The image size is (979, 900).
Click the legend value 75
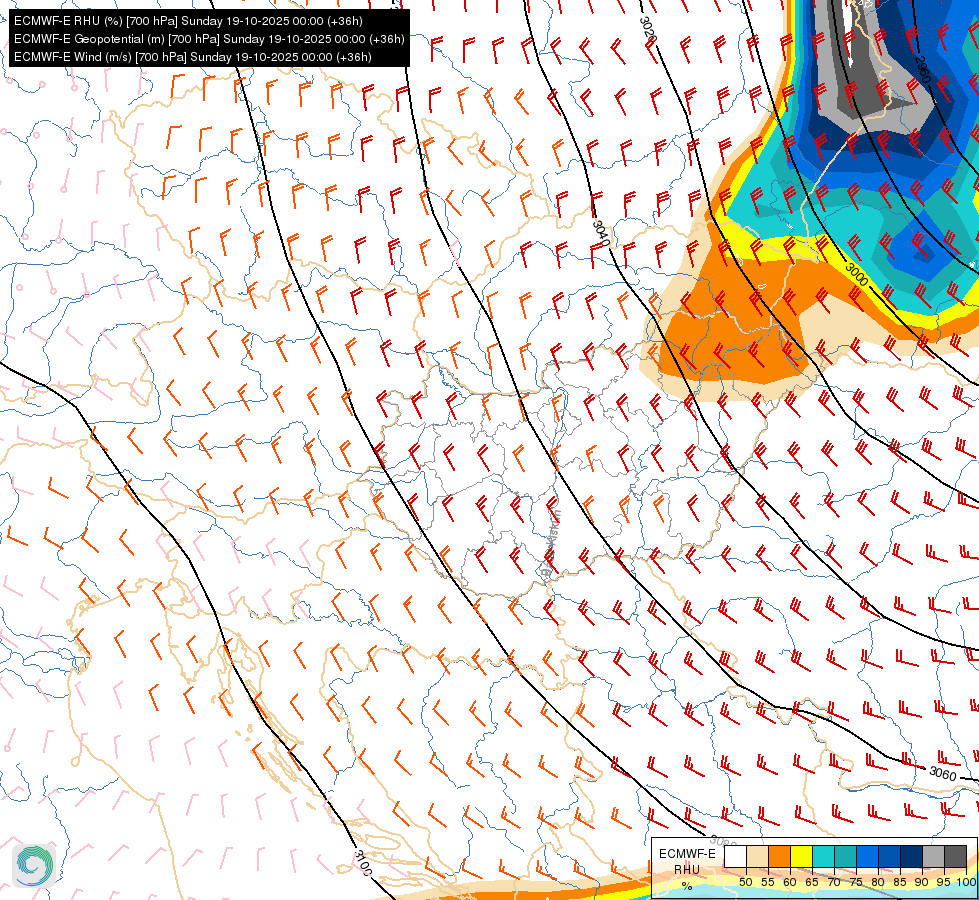[x=855, y=882]
